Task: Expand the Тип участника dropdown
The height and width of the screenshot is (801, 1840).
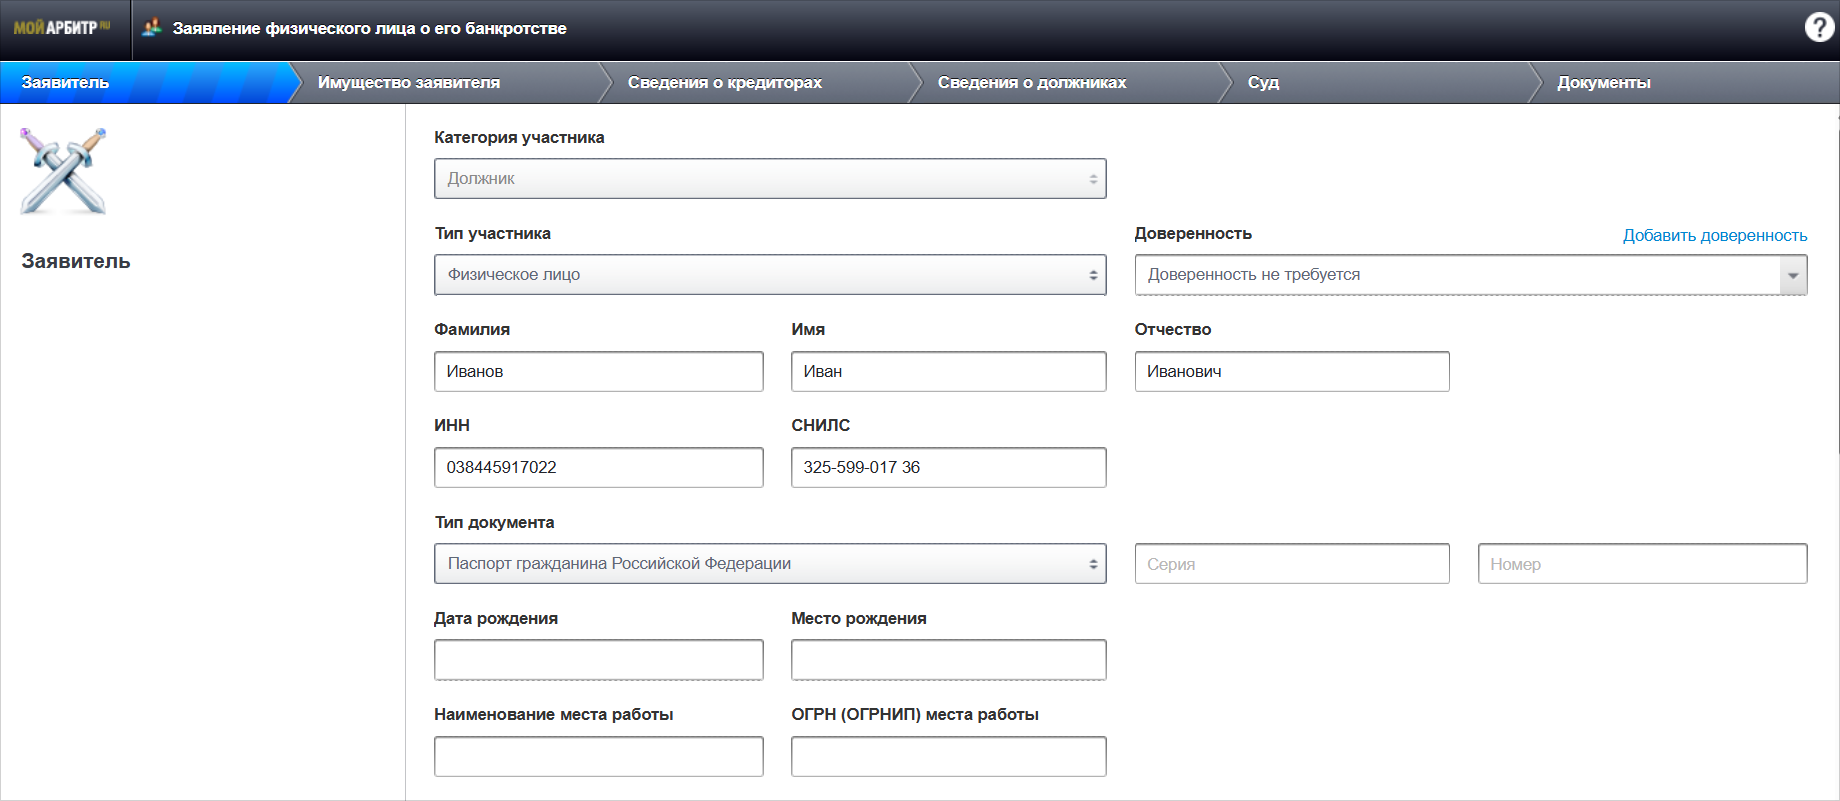Action: click(x=769, y=275)
